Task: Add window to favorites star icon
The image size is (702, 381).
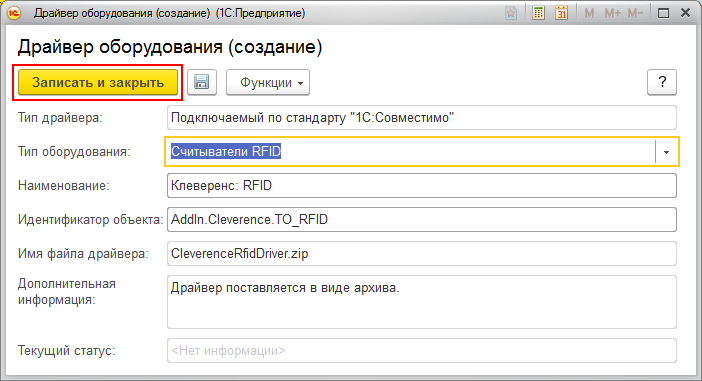Action: pos(511,13)
